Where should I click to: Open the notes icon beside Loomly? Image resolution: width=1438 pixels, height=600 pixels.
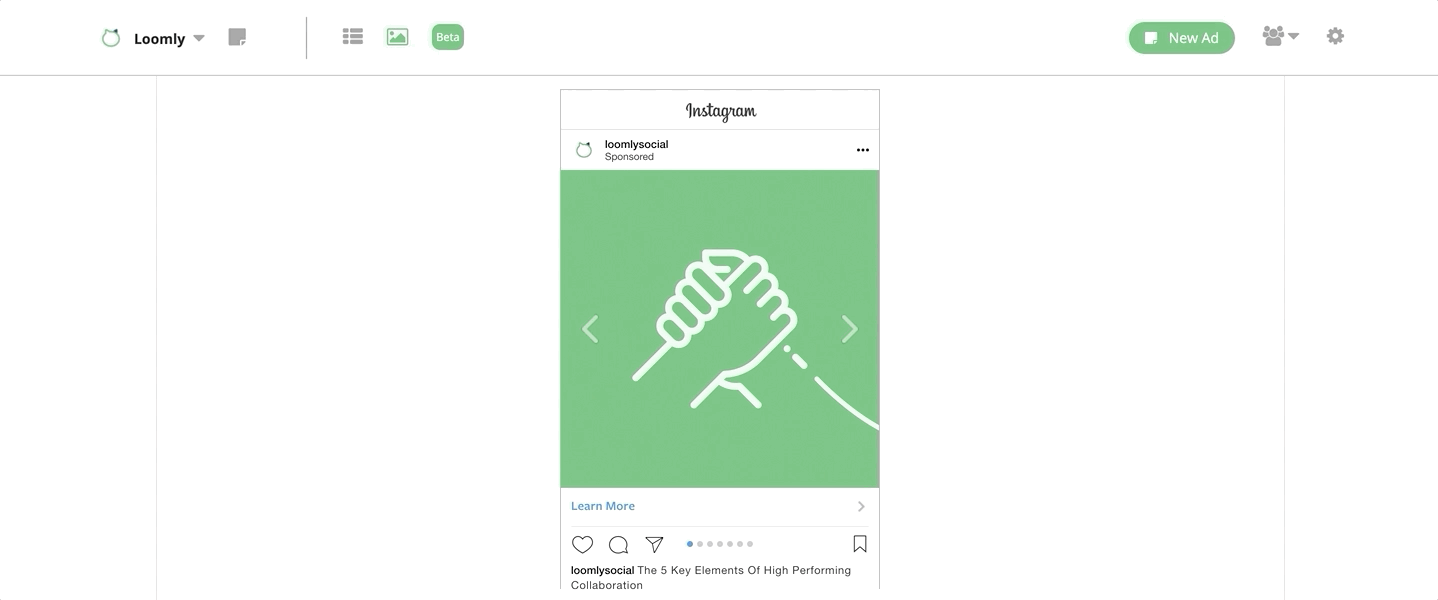click(x=237, y=37)
